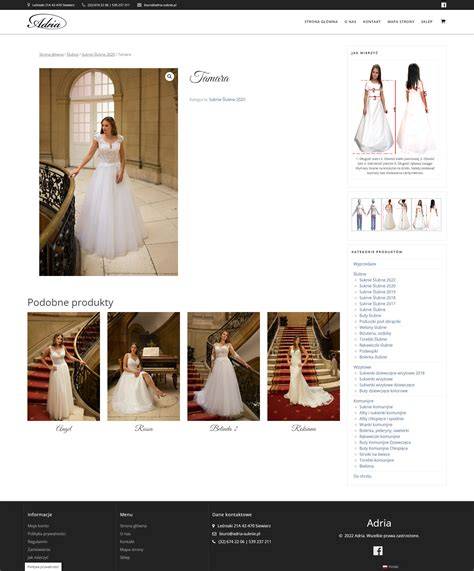
Task: Open Polityka prywatności footer link
Action: pyautogui.click(x=47, y=533)
